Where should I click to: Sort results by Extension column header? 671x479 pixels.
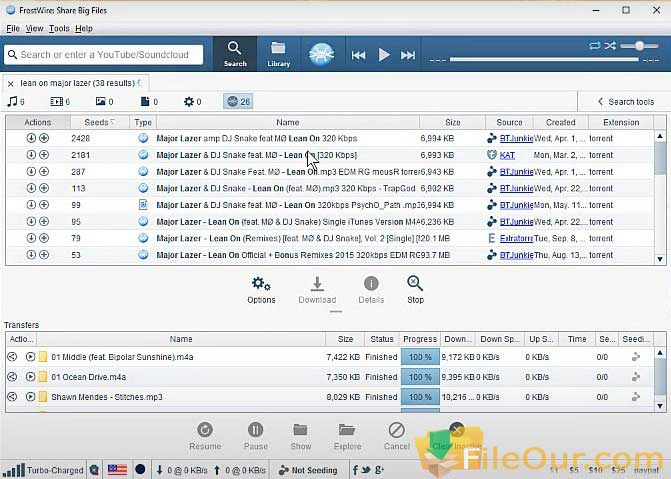click(x=621, y=122)
